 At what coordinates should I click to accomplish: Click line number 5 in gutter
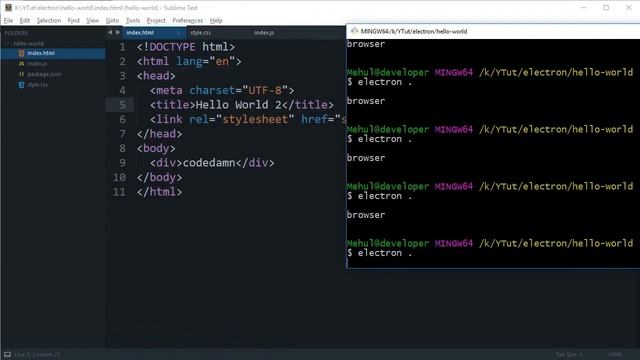tap(122, 105)
